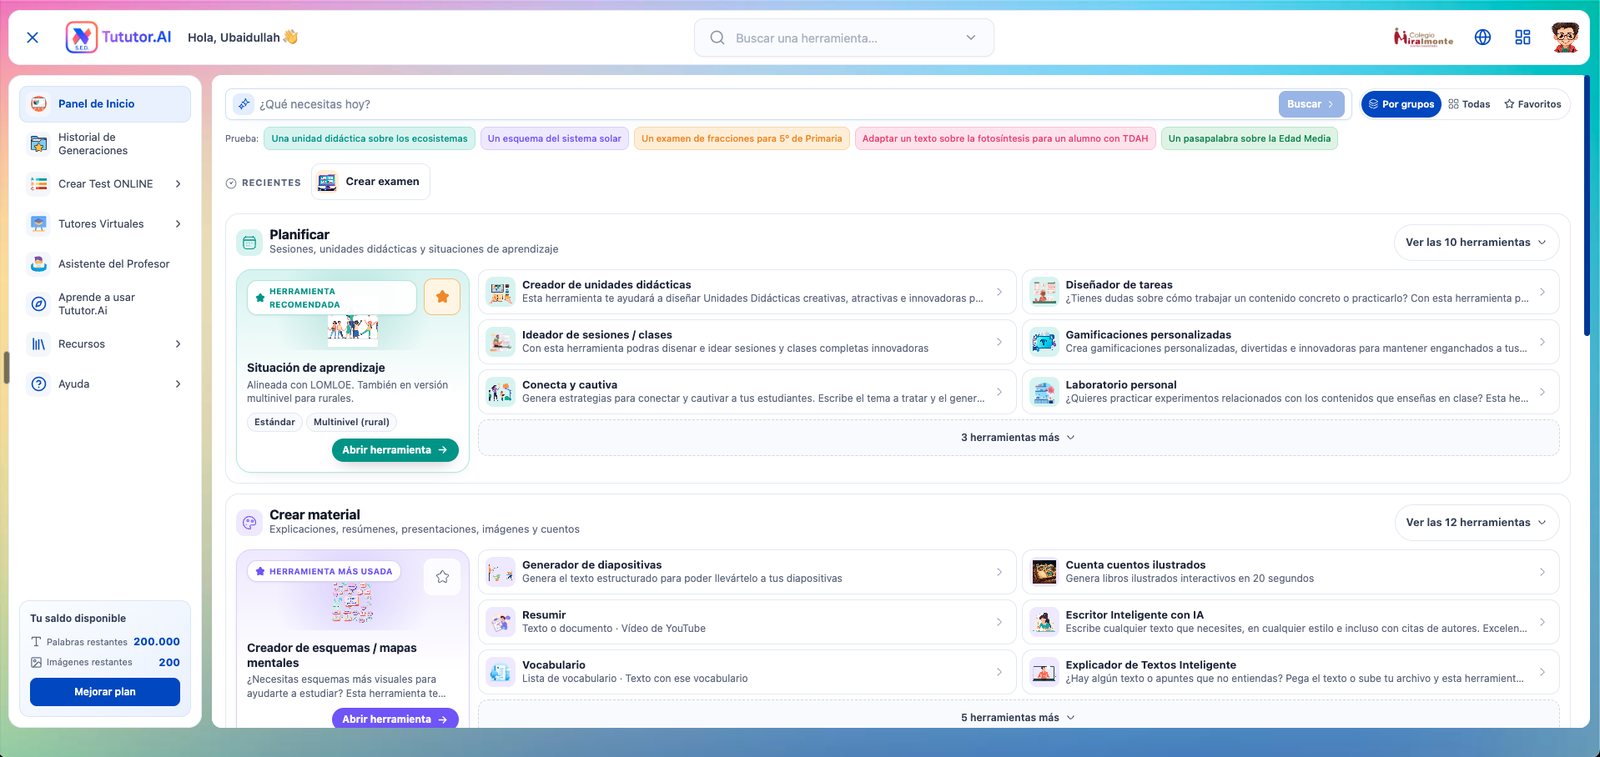This screenshot has width=1600, height=757.
Task: Click the Colegio Miralmonte logo
Action: pos(1423,37)
